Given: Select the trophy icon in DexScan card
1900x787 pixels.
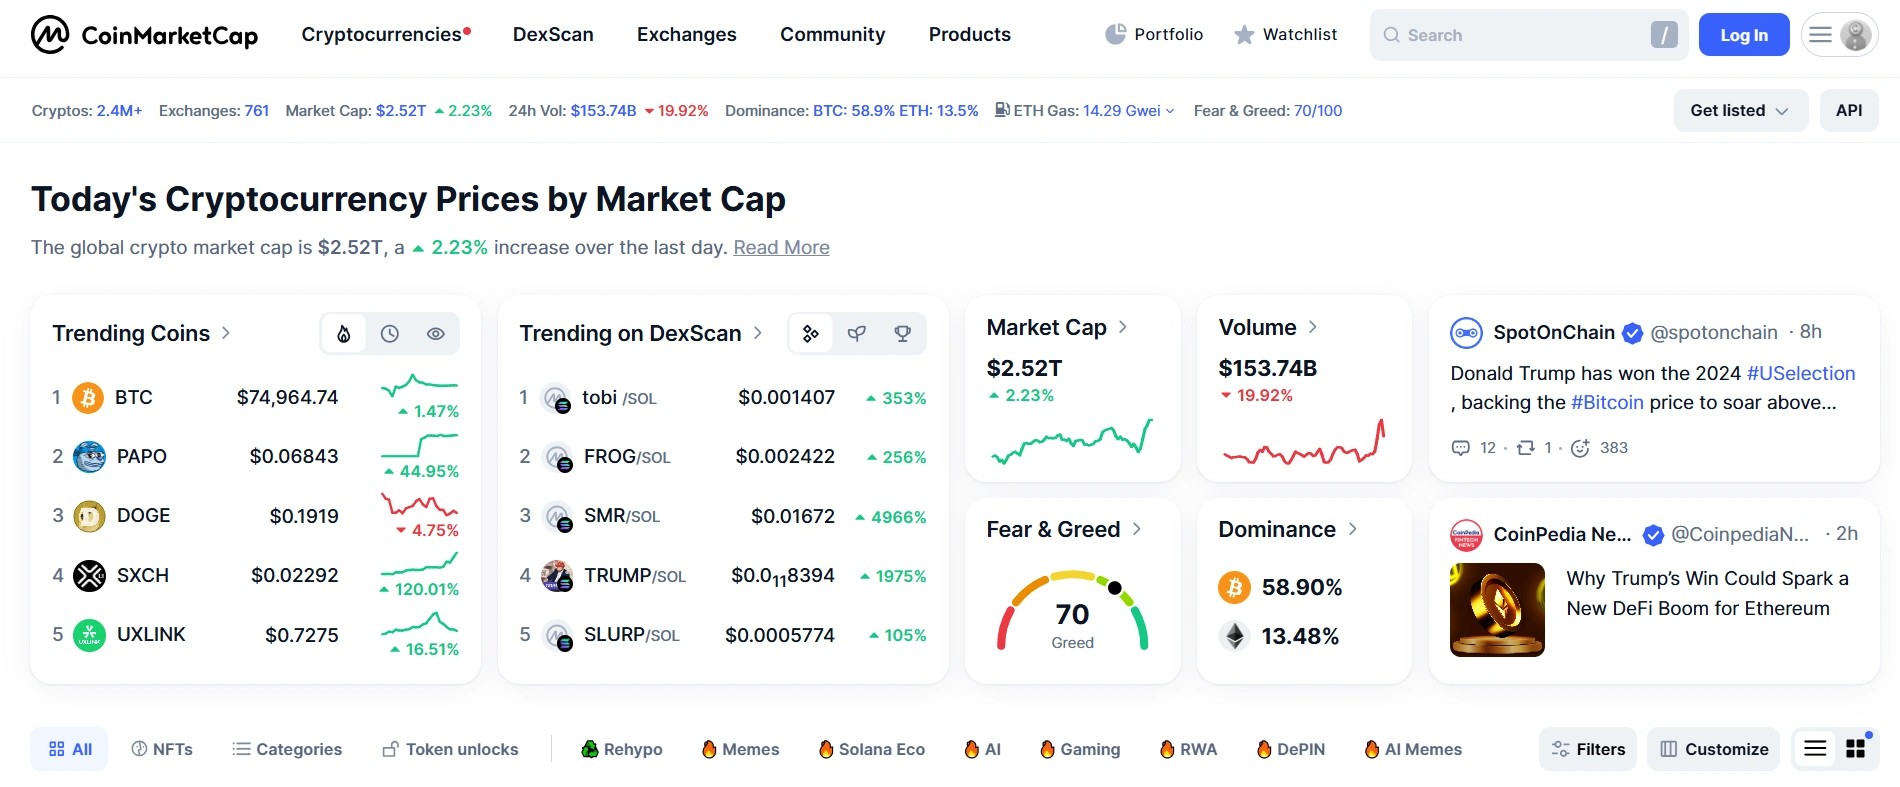Looking at the screenshot, I should tap(903, 334).
